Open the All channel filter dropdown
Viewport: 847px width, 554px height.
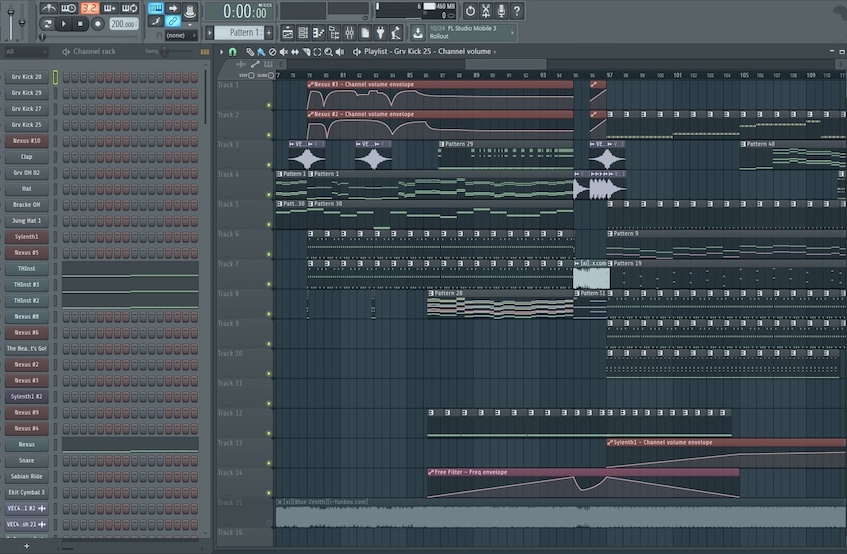(x=26, y=52)
